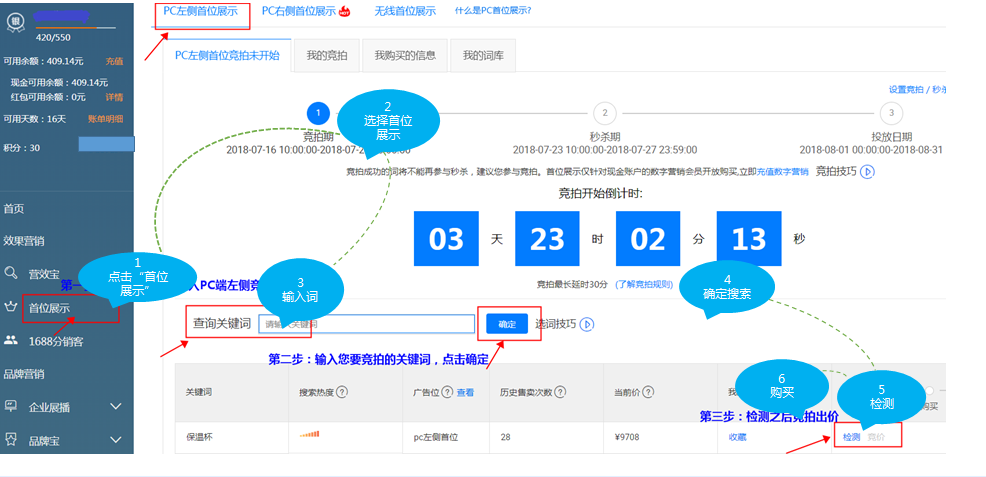Click the play icon beside 竞拍技巧
986x477 pixels.
867,171
